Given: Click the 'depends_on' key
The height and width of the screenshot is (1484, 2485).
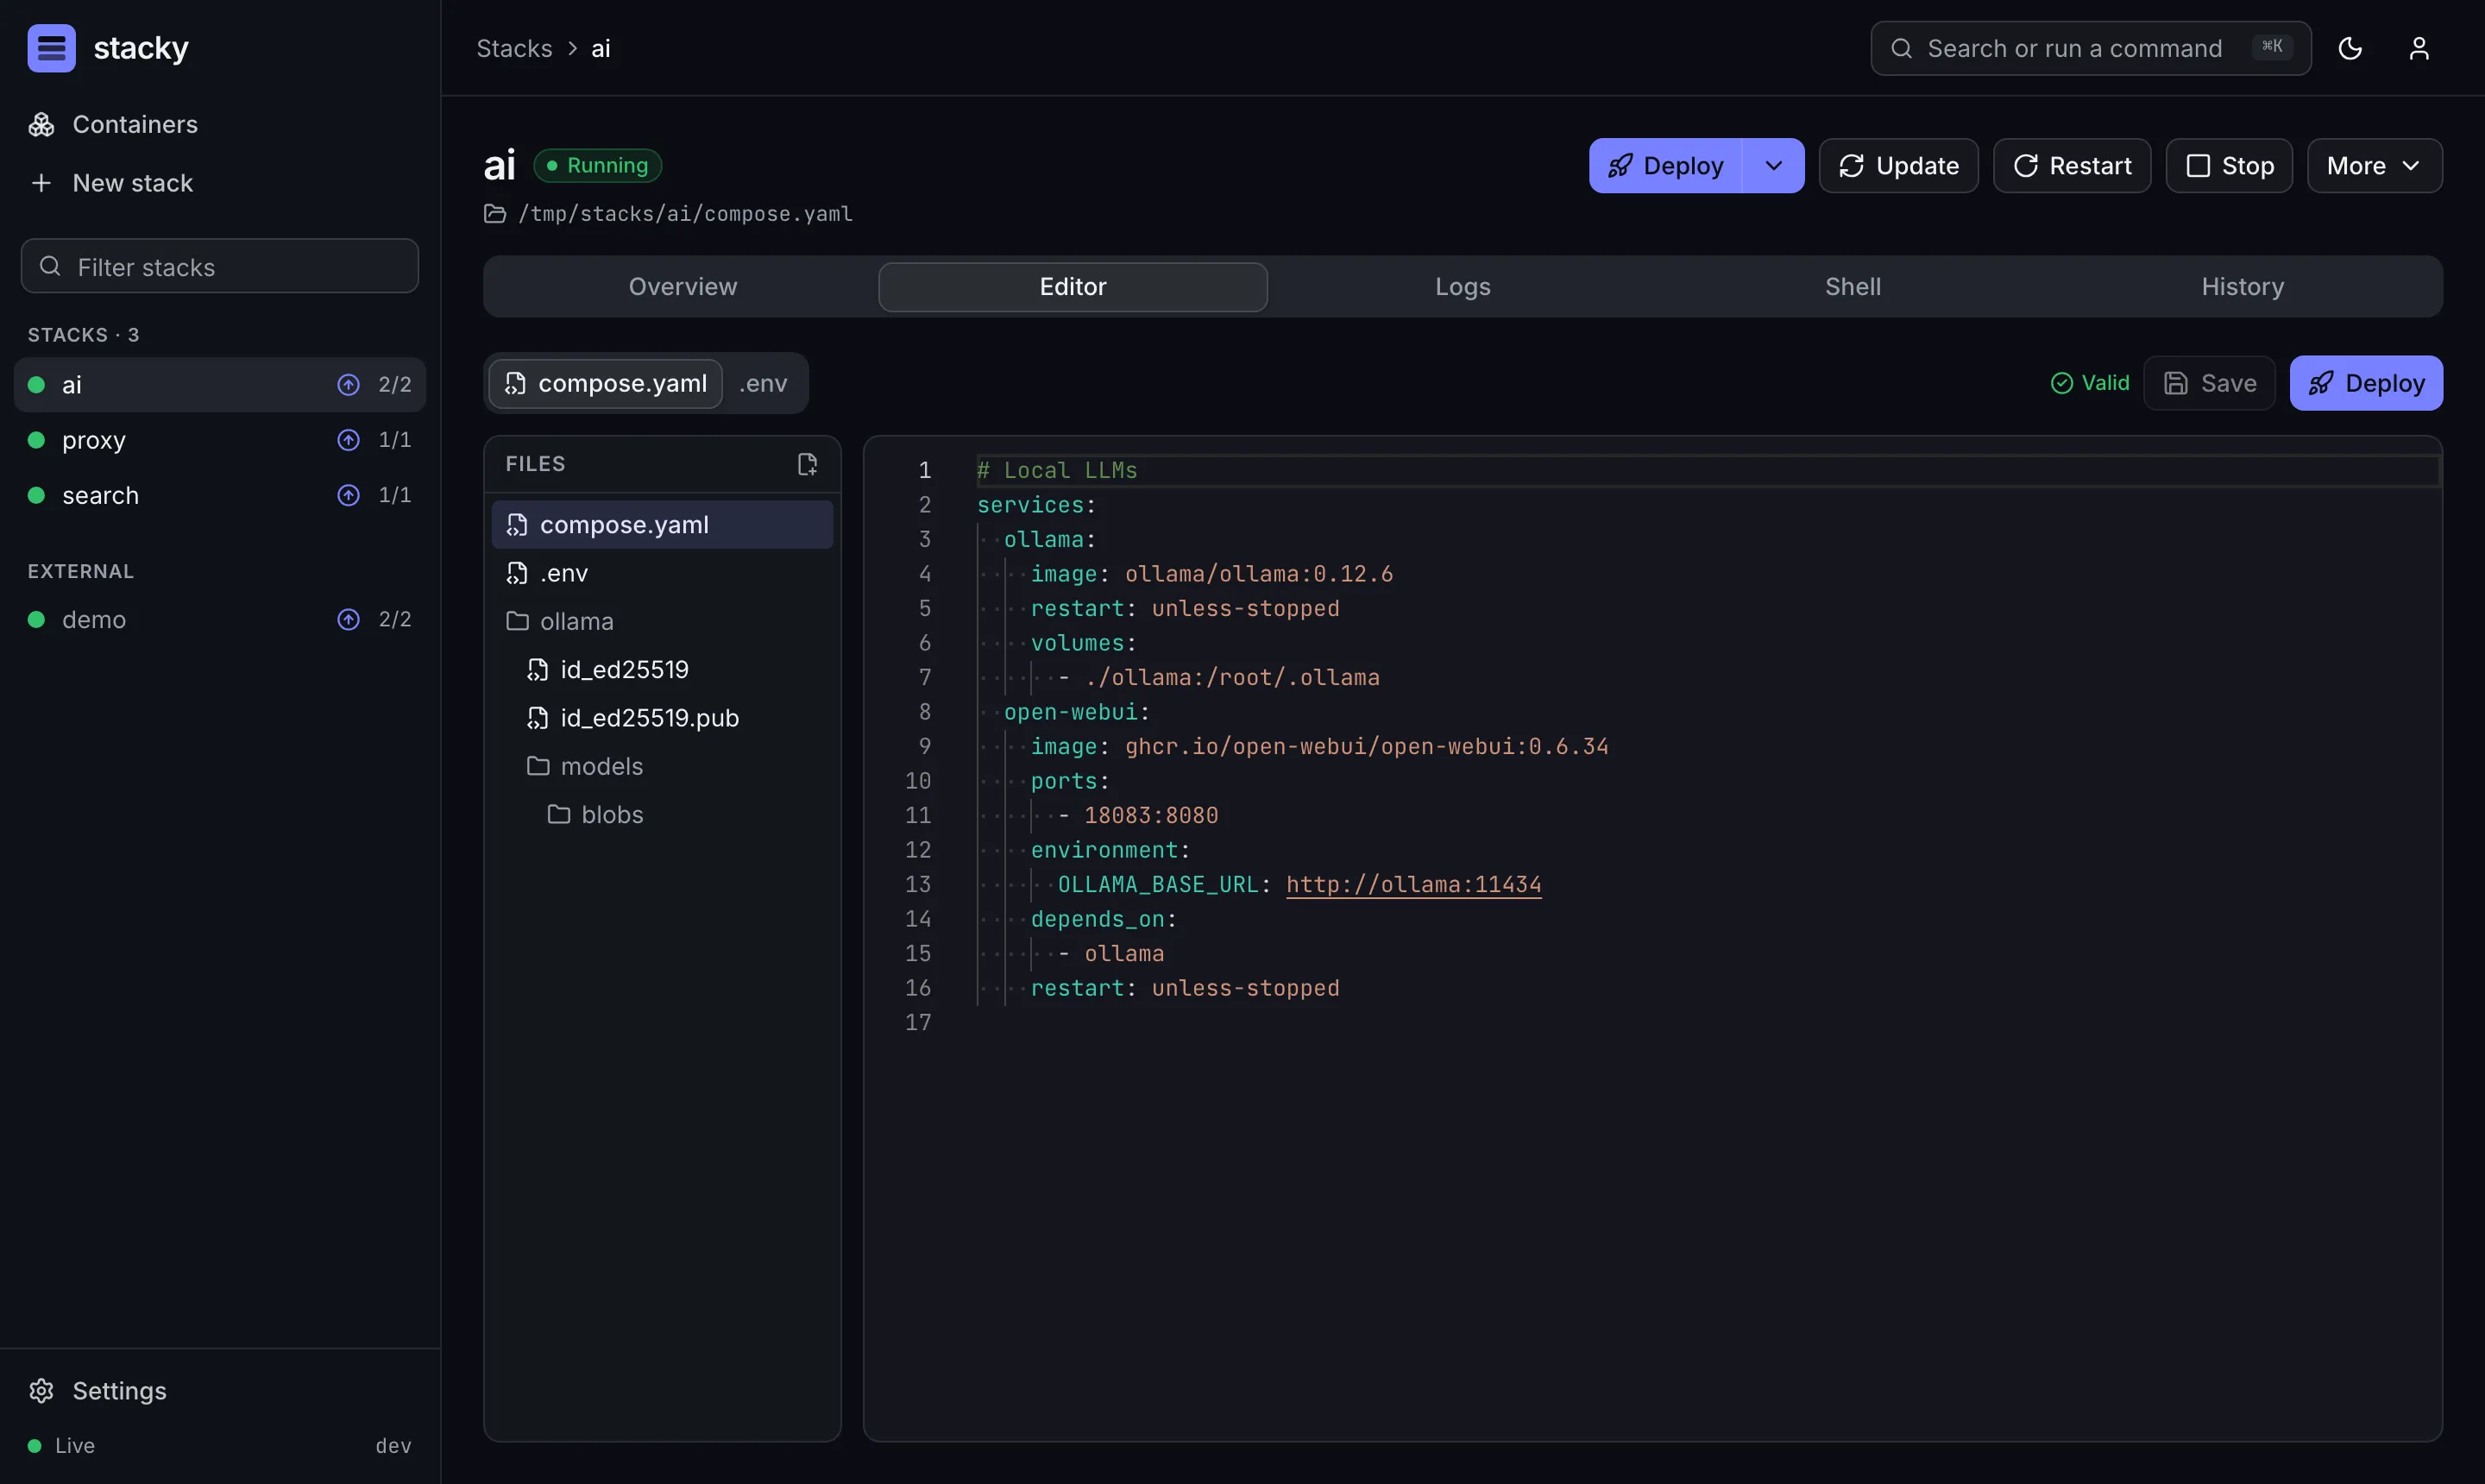Looking at the screenshot, I should (x=1097, y=919).
